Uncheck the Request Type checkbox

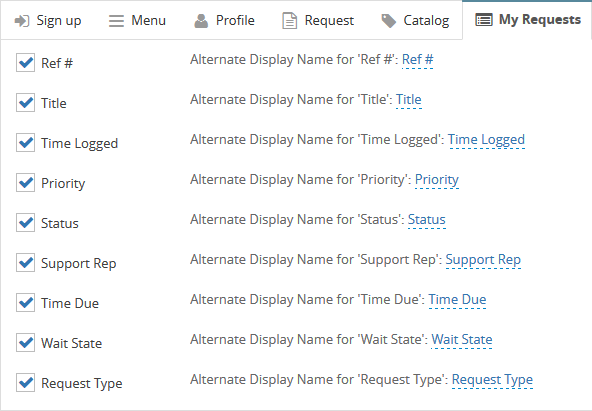point(25,383)
